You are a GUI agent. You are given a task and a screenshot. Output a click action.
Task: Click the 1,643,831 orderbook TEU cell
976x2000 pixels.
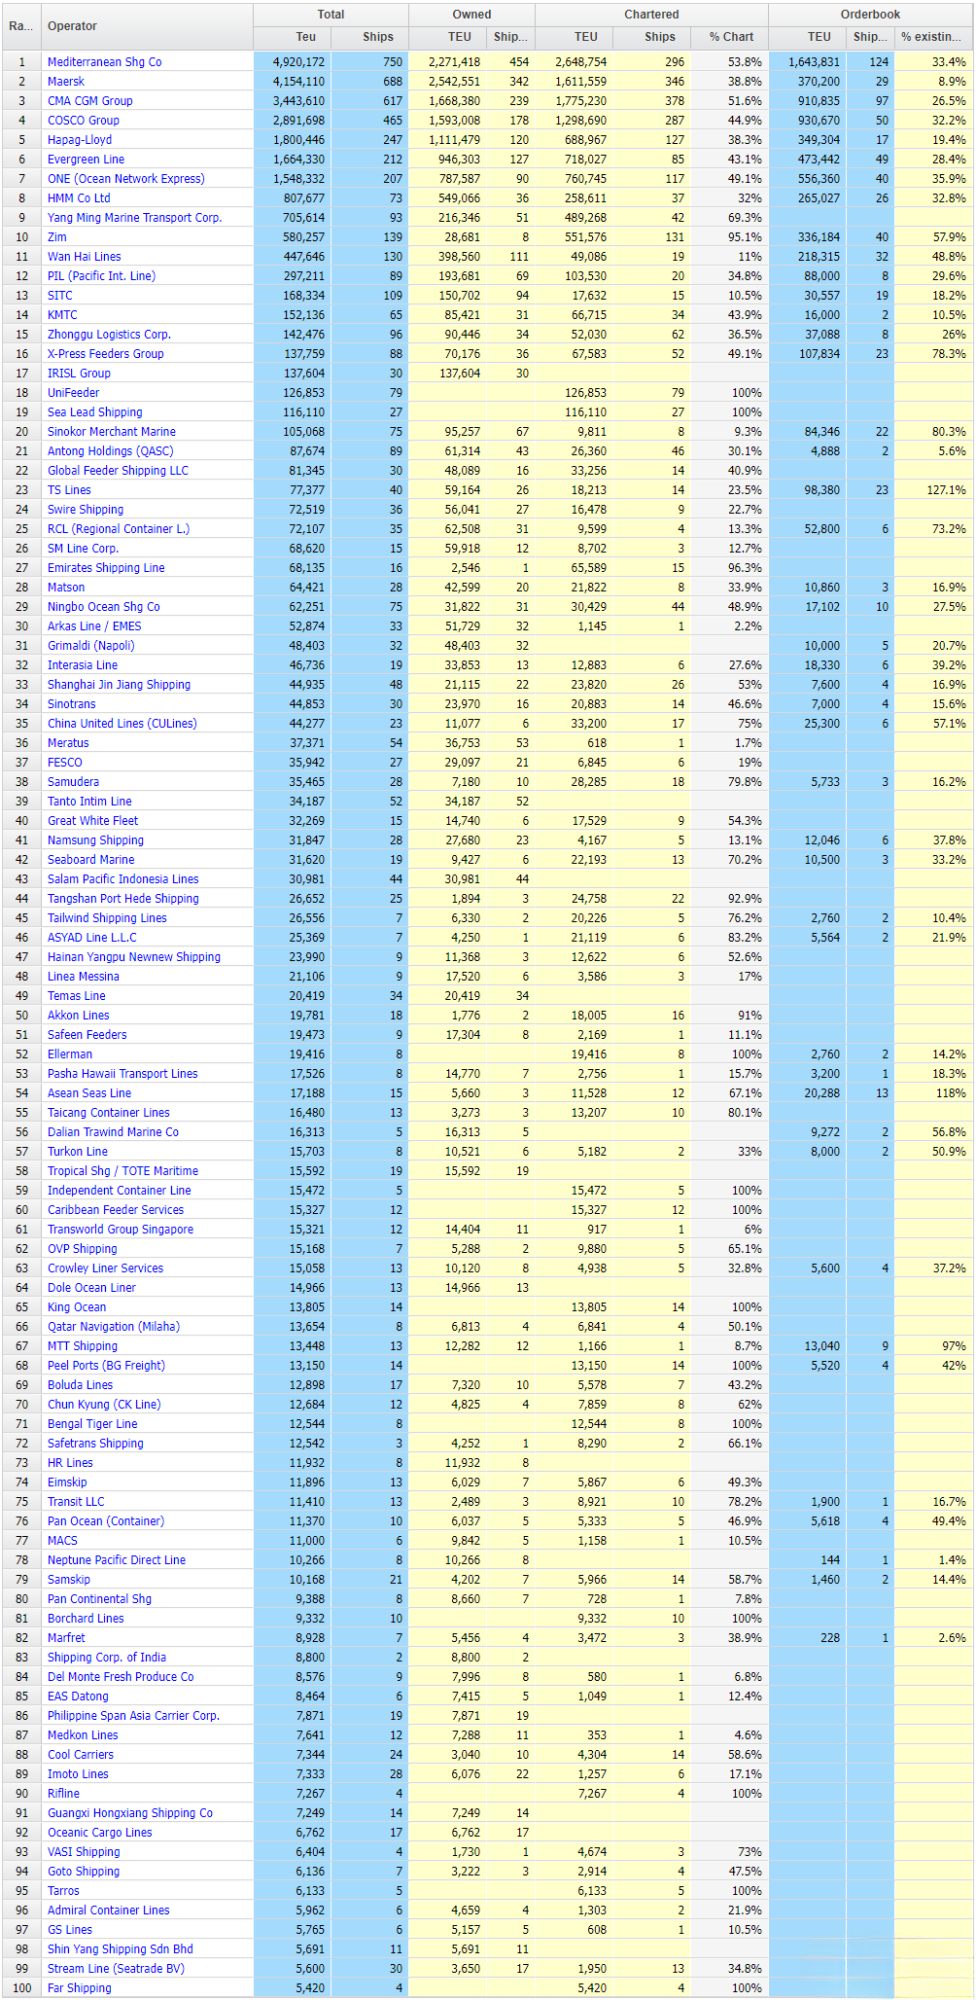tap(807, 62)
